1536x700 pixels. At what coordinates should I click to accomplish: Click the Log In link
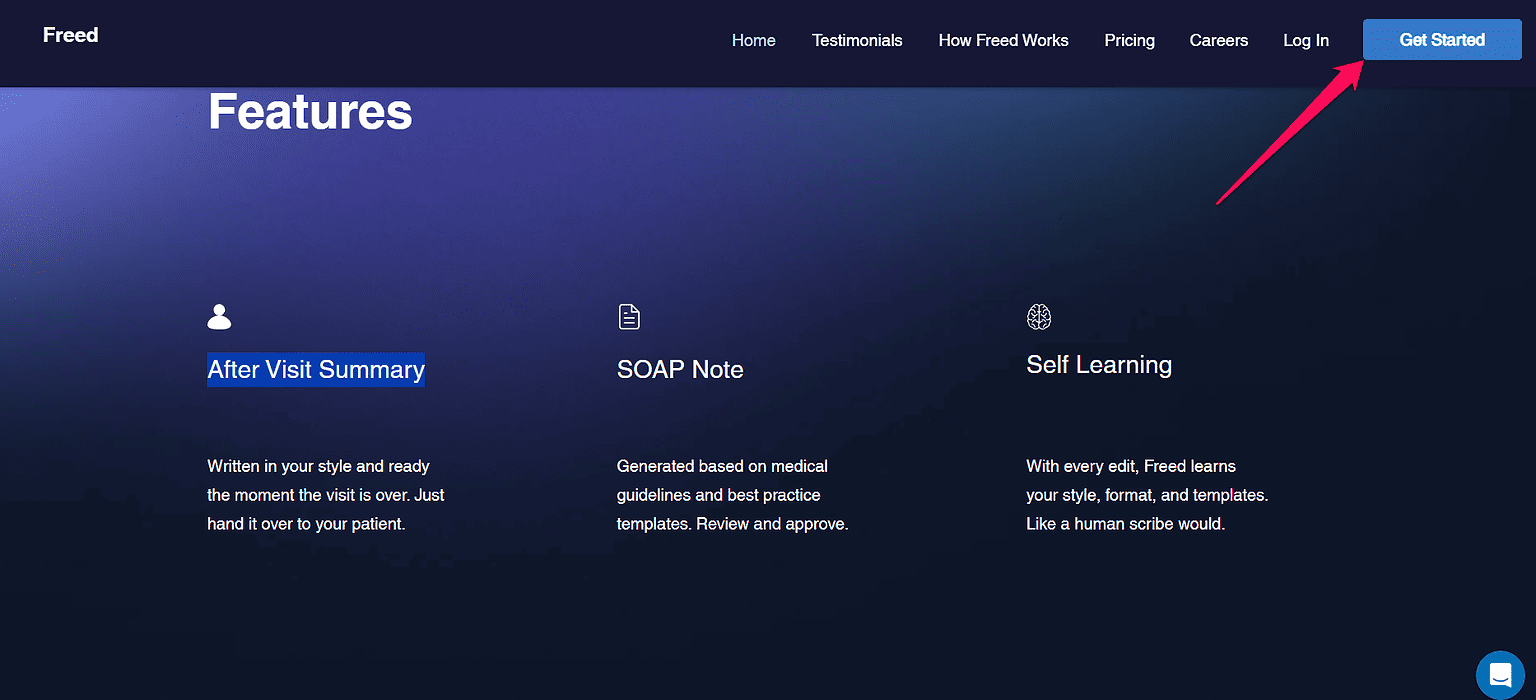coord(1306,40)
